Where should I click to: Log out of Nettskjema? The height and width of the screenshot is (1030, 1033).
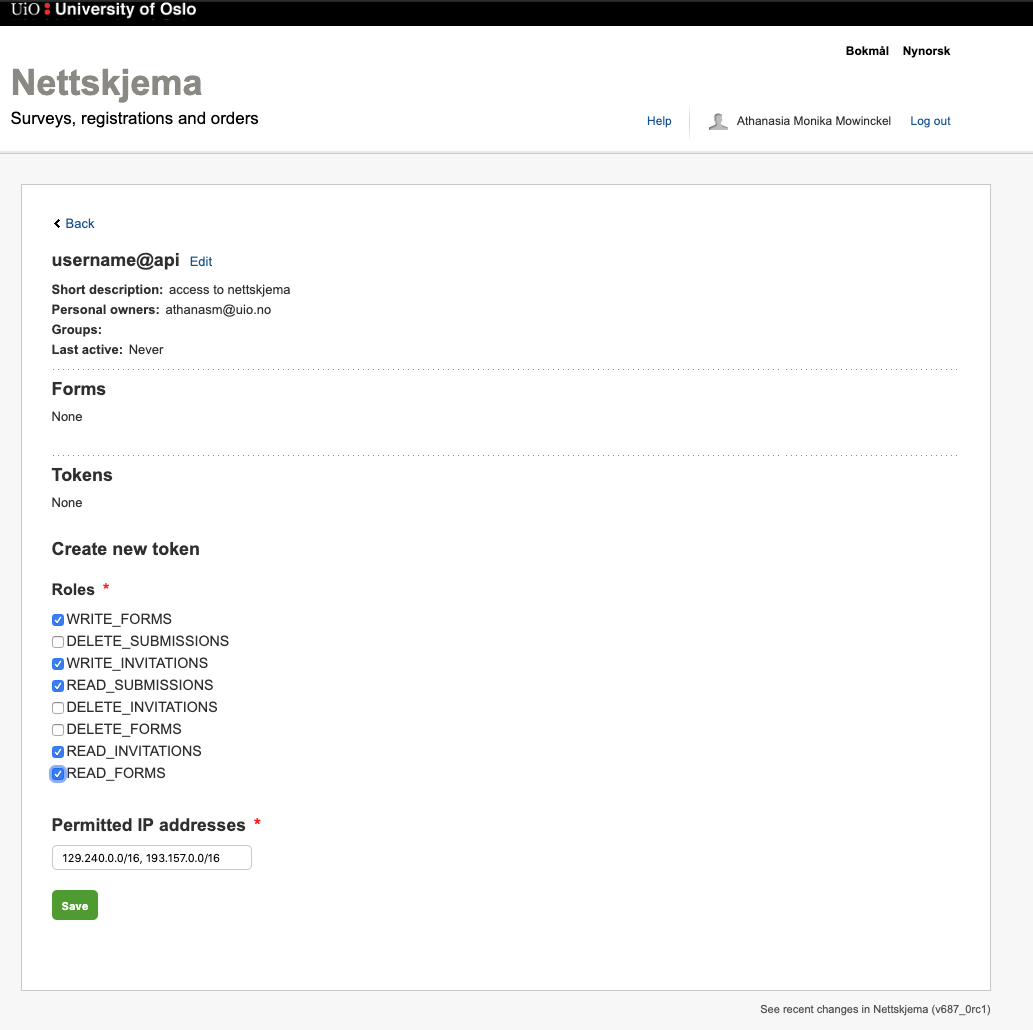coord(930,121)
